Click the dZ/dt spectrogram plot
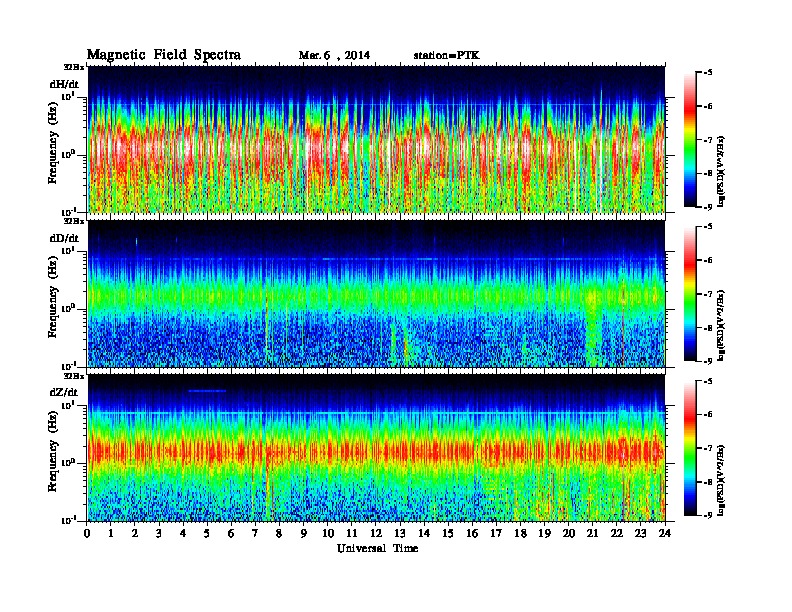 (x=376, y=448)
